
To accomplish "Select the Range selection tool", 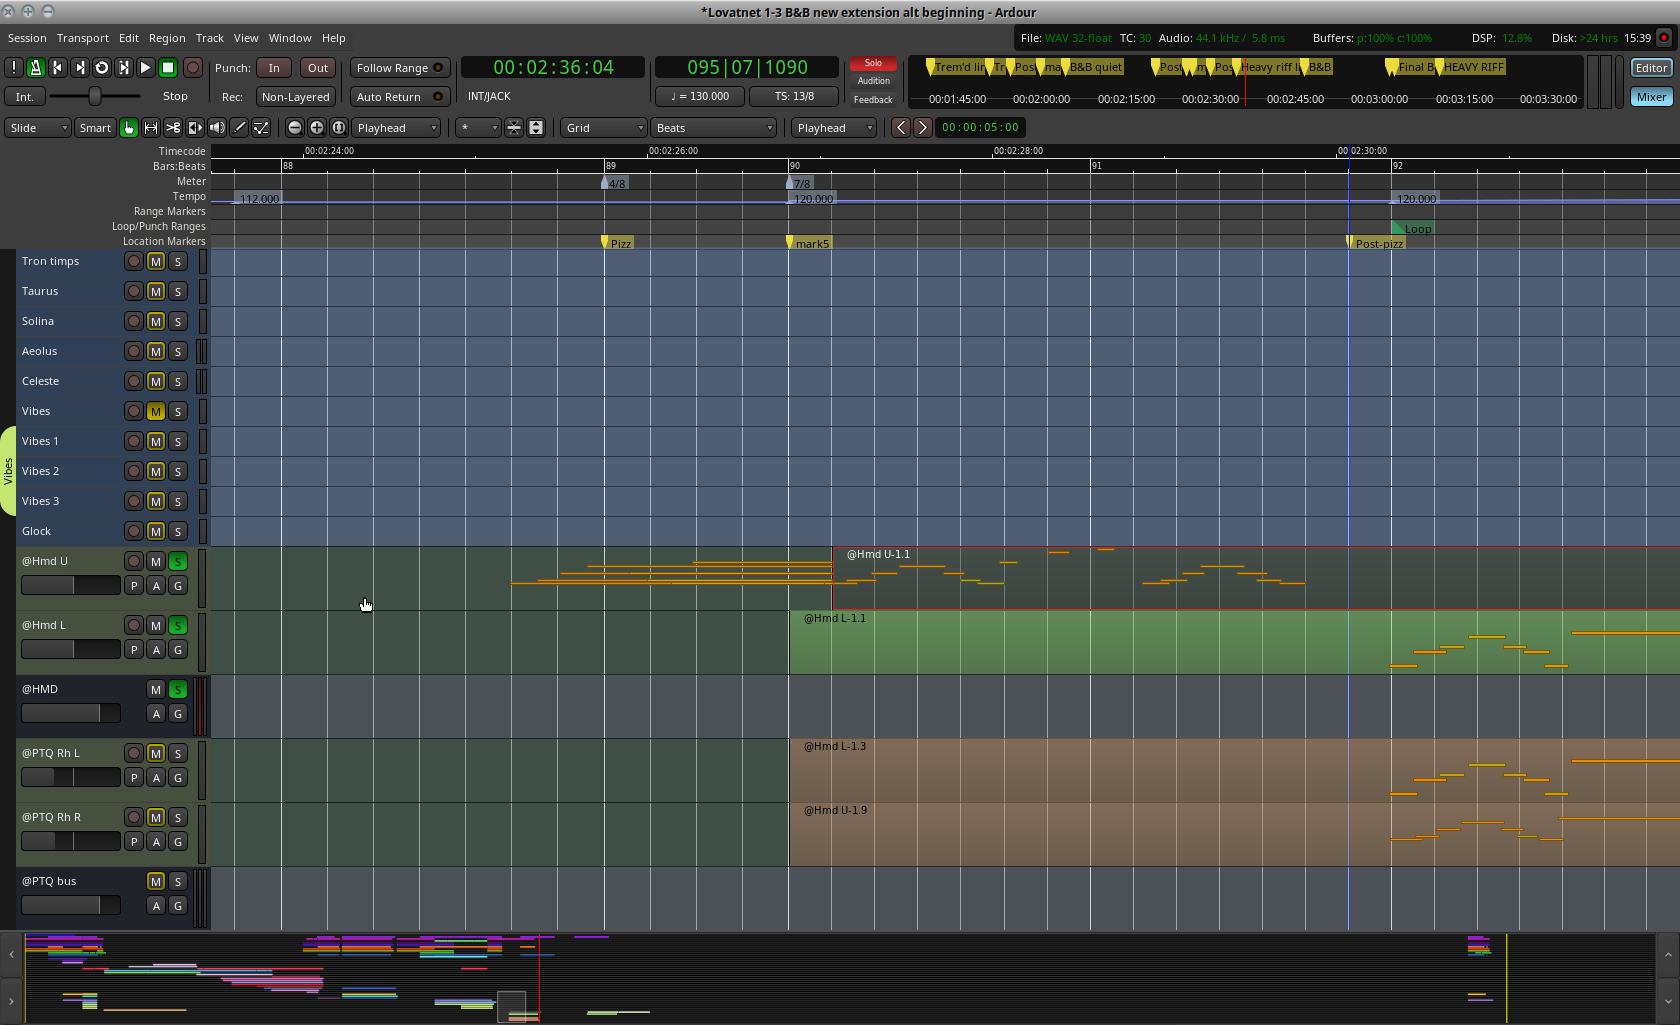I will pyautogui.click(x=151, y=128).
